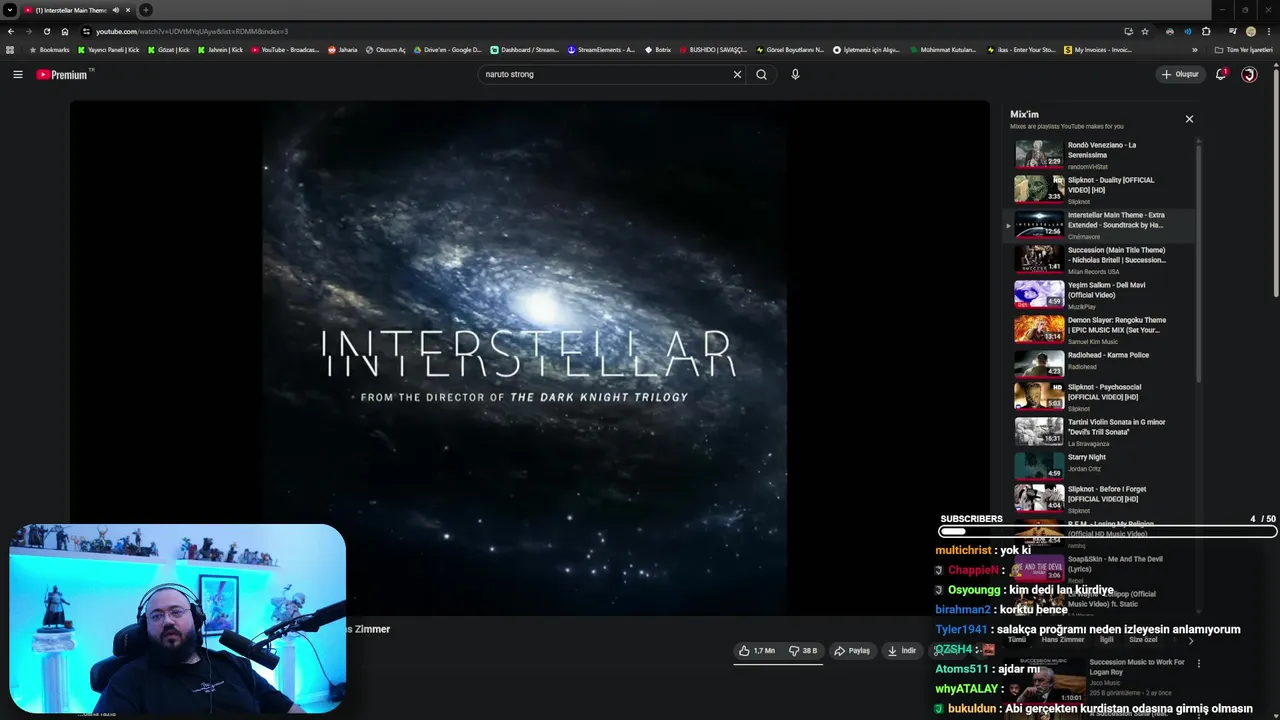Open options for Succession Music to Work For

1199,663
